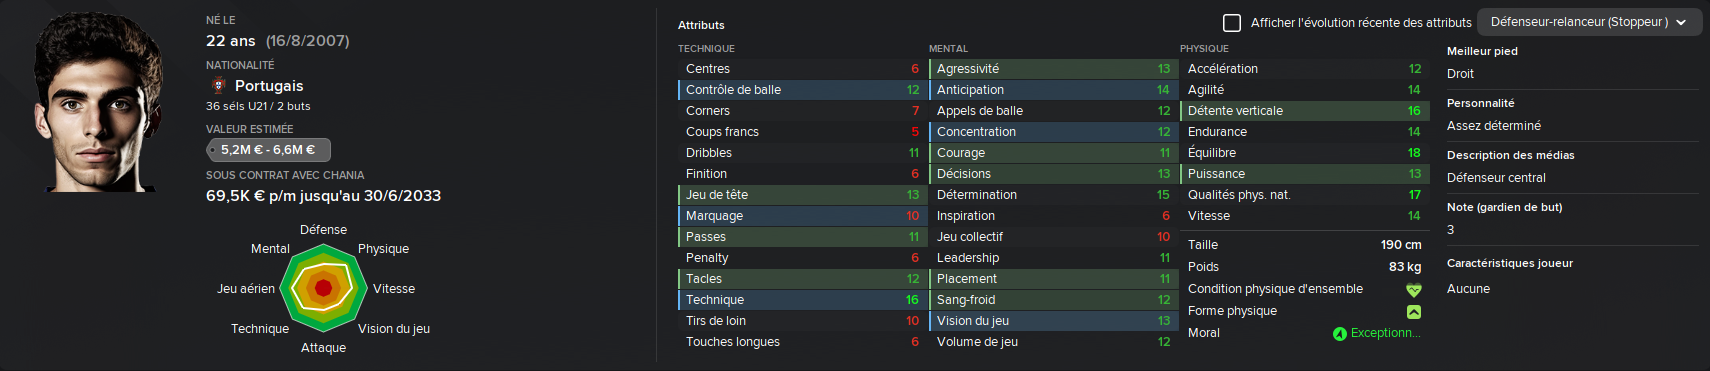
Task: Open the player portrait photo
Action: point(98,101)
